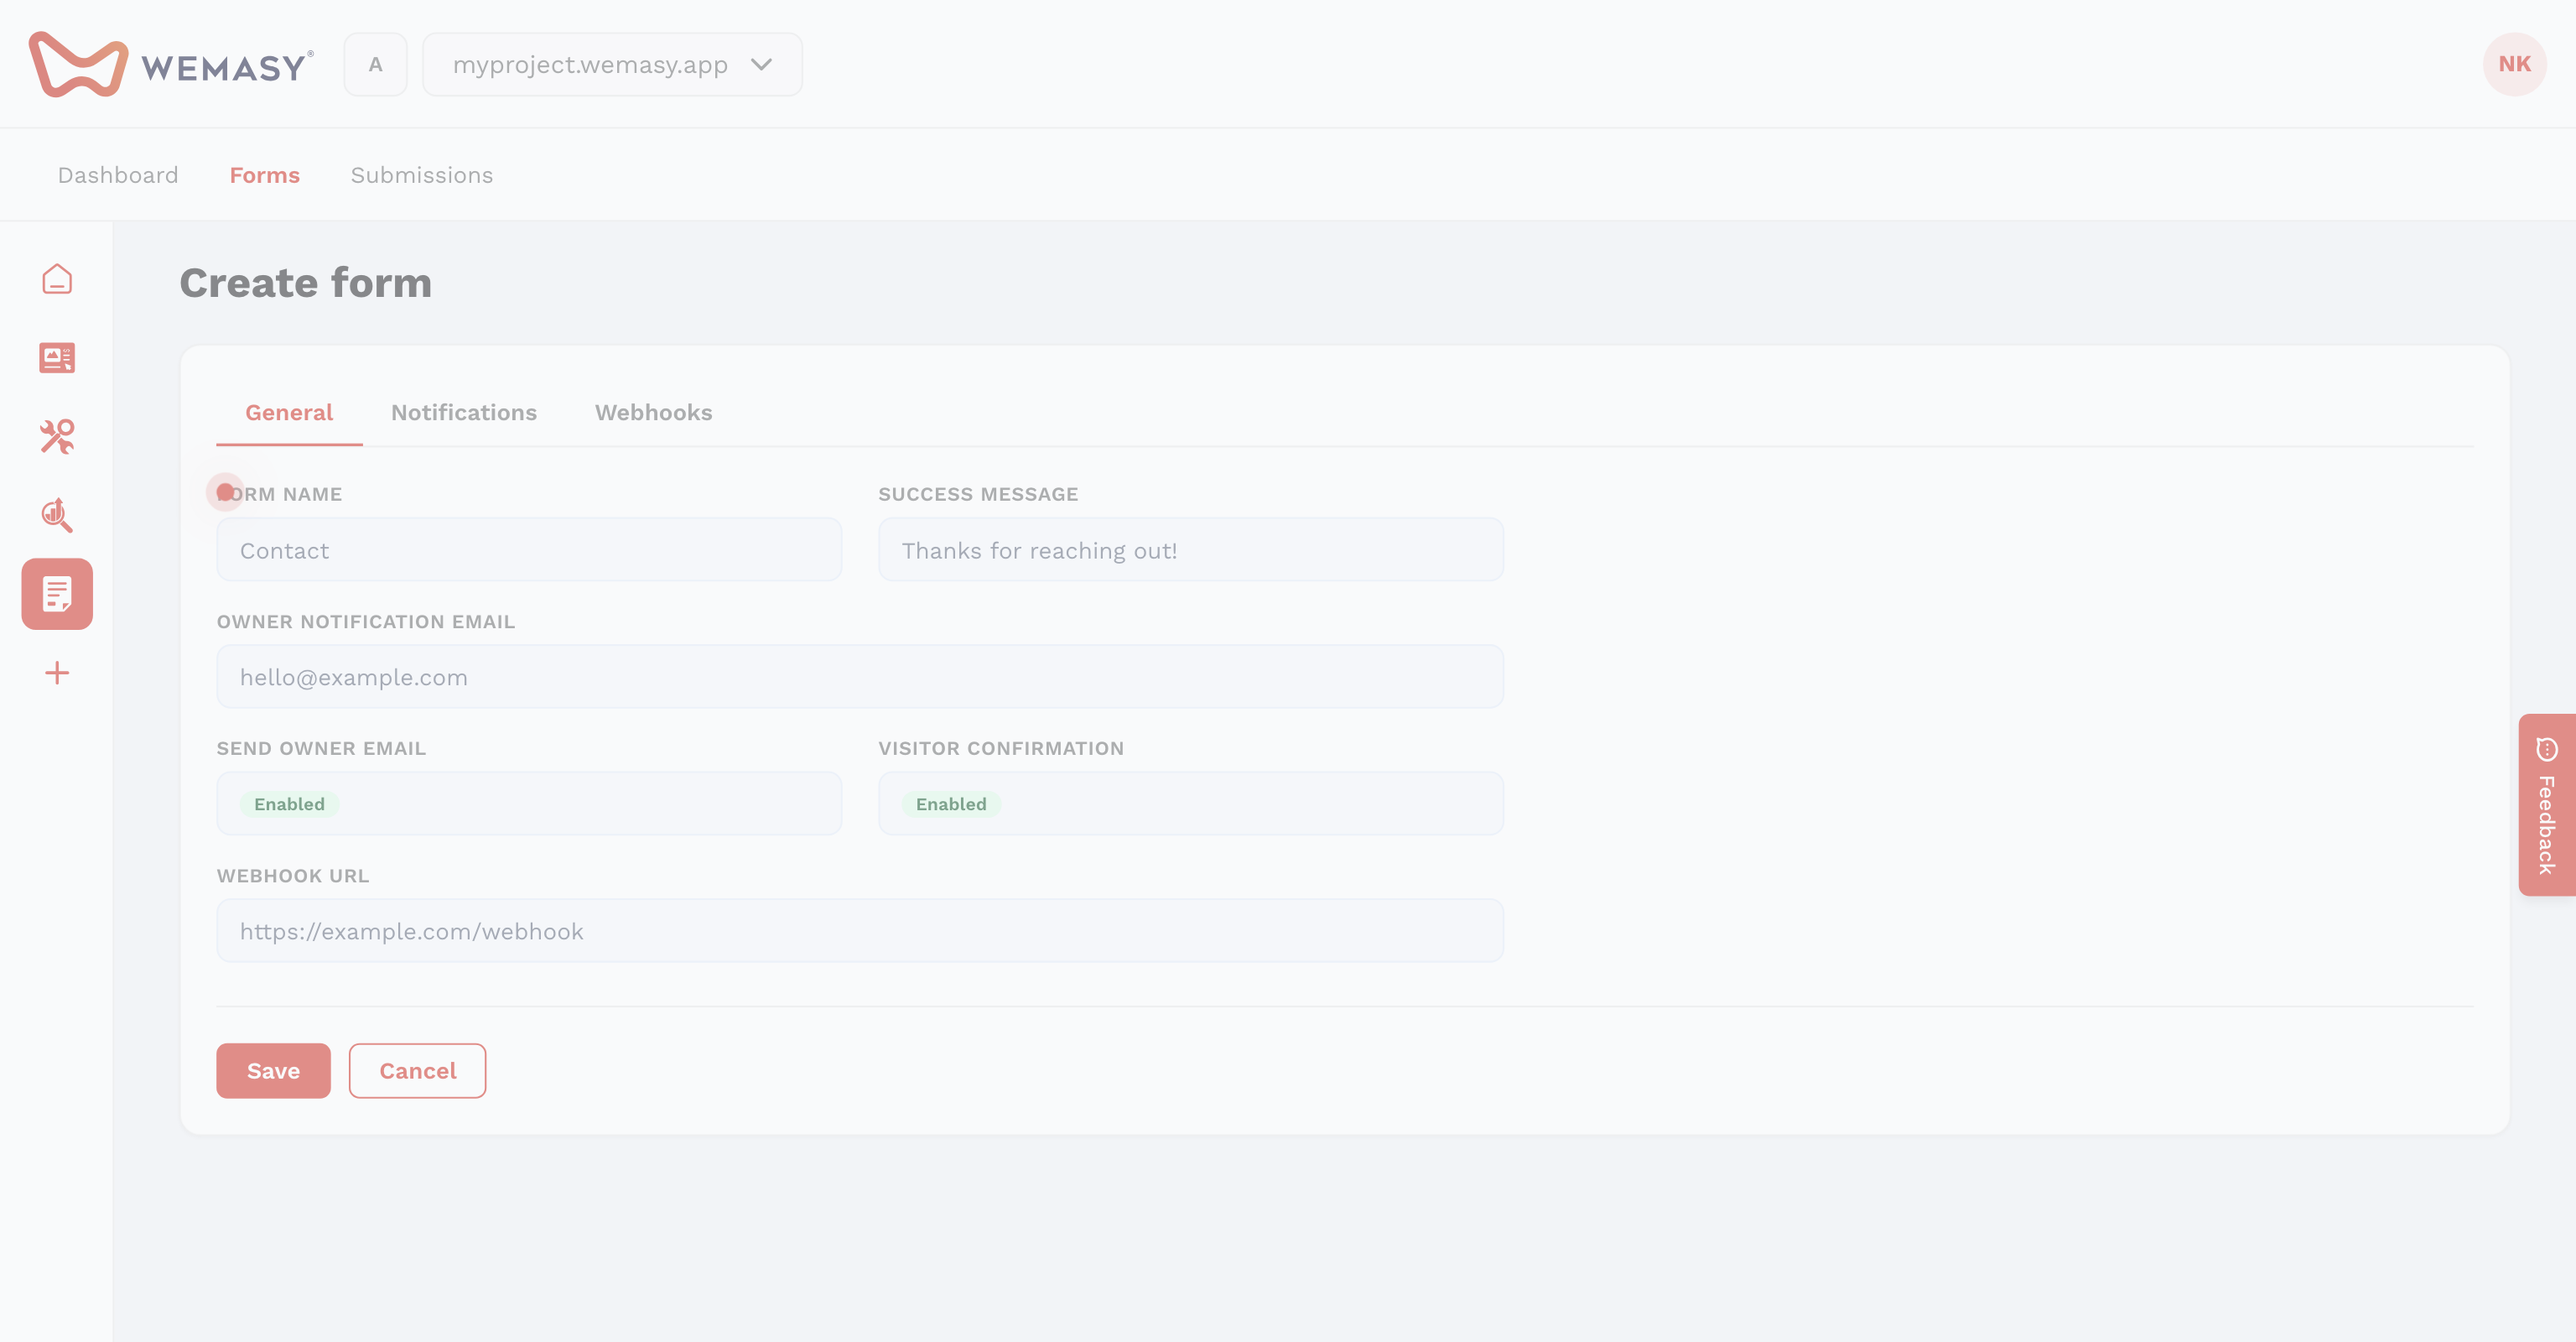The image size is (2576, 1342).
Task: Click the Feedback smiley icon
Action: click(2546, 749)
